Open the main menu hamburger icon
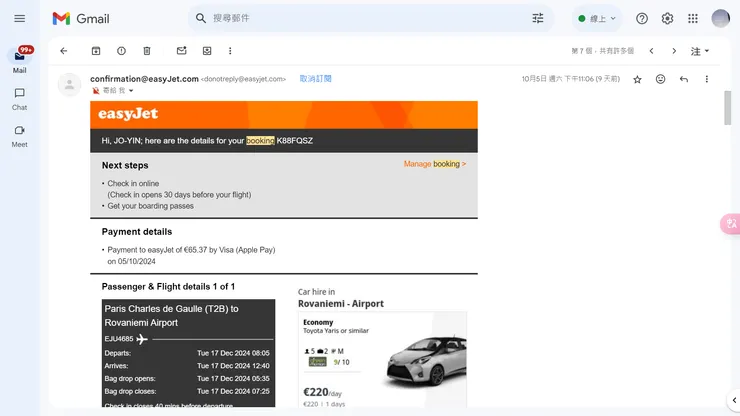 point(19,18)
